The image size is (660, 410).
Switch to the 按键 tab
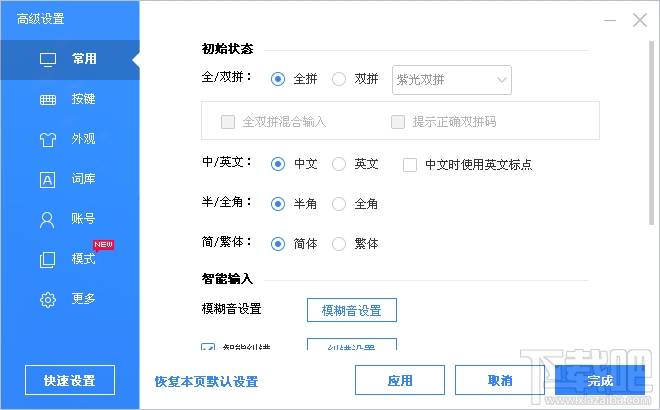tap(70, 100)
